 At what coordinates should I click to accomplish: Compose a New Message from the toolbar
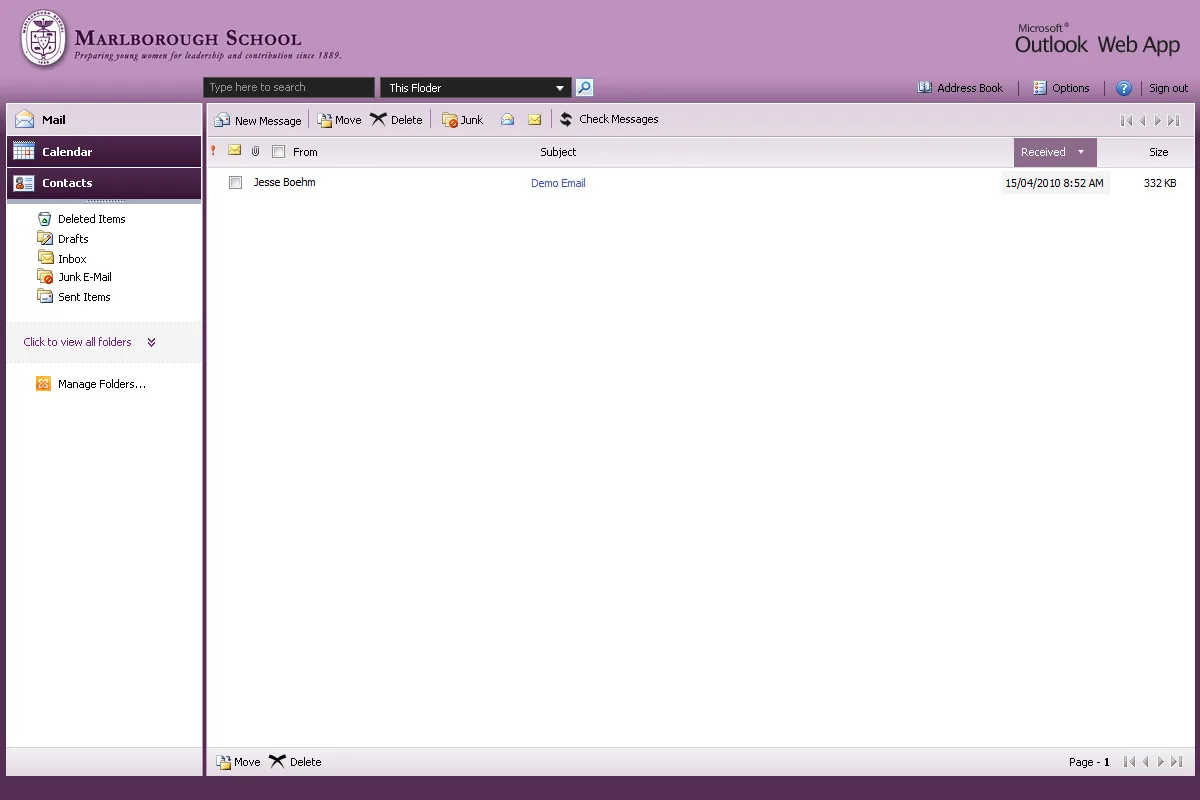pos(258,120)
